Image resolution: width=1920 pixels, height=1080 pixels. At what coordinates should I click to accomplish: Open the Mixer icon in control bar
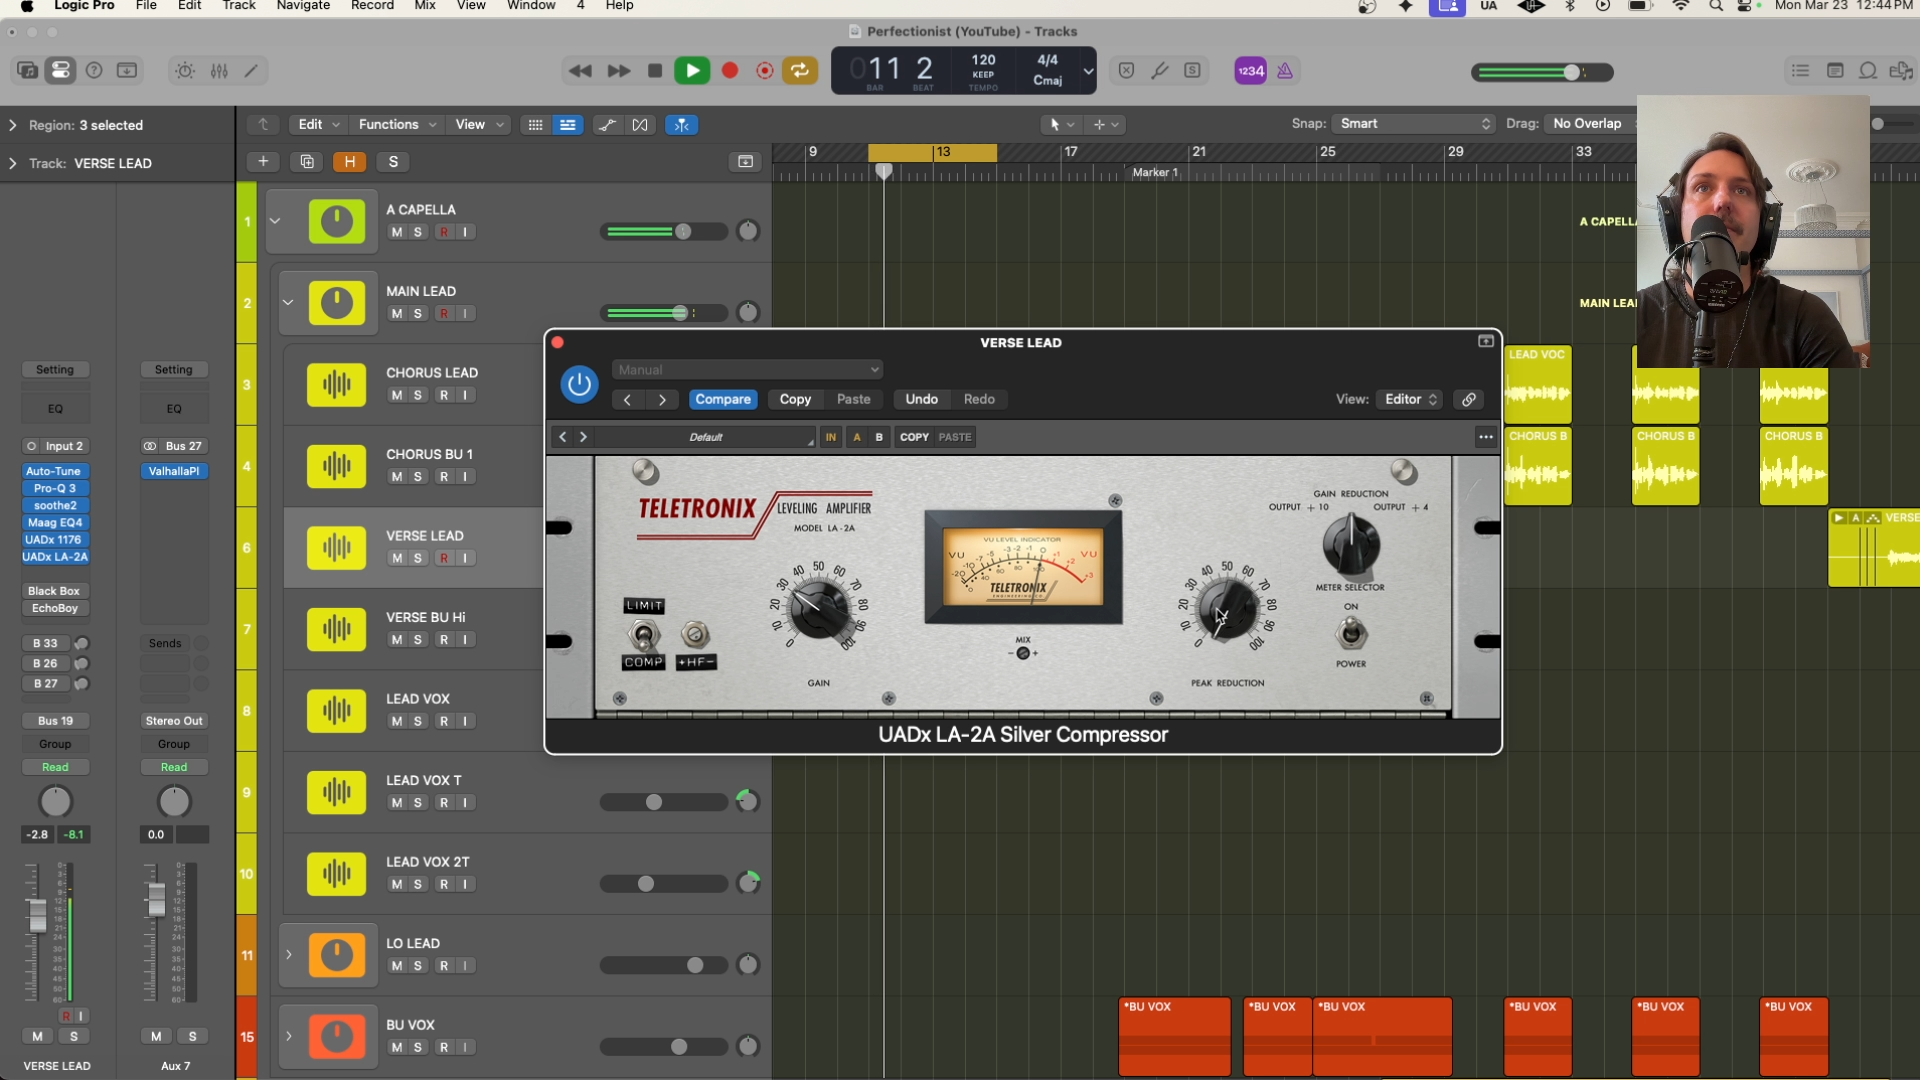pyautogui.click(x=219, y=71)
